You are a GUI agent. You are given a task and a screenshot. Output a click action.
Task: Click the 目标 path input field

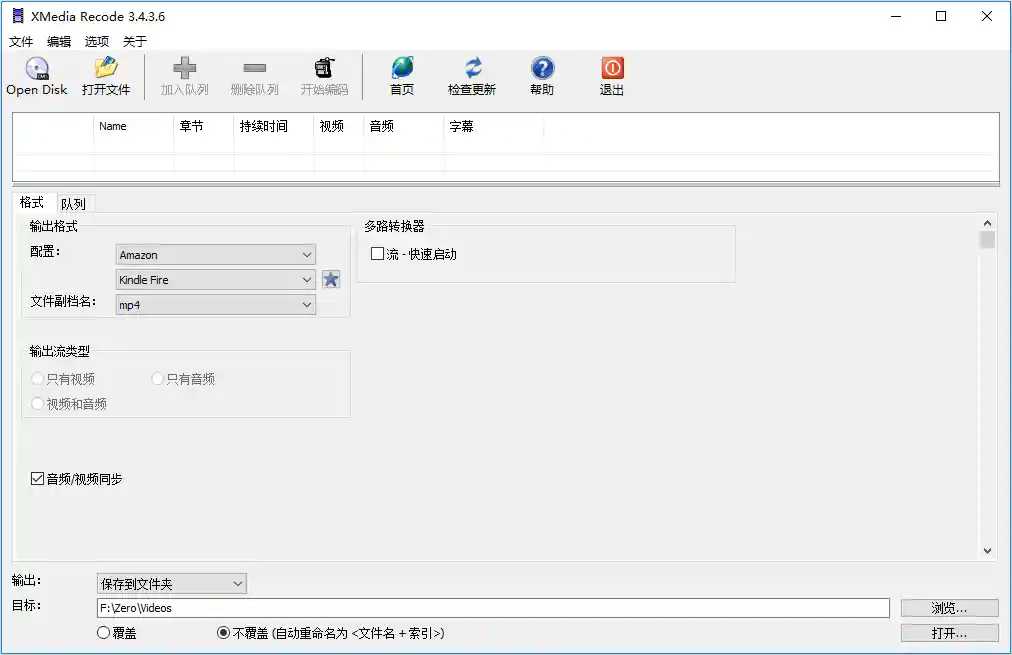pos(493,608)
